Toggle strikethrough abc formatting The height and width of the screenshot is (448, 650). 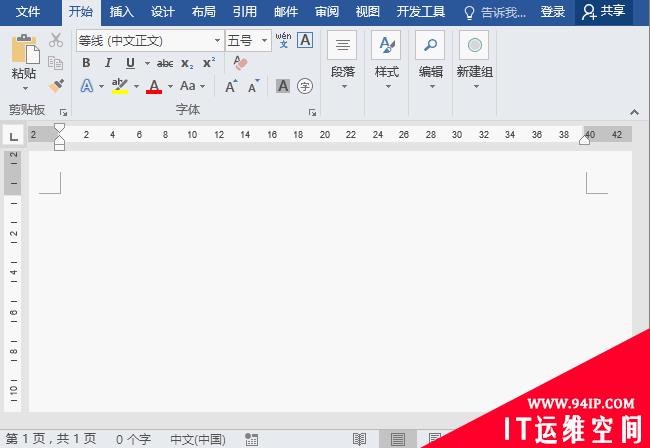(x=165, y=63)
